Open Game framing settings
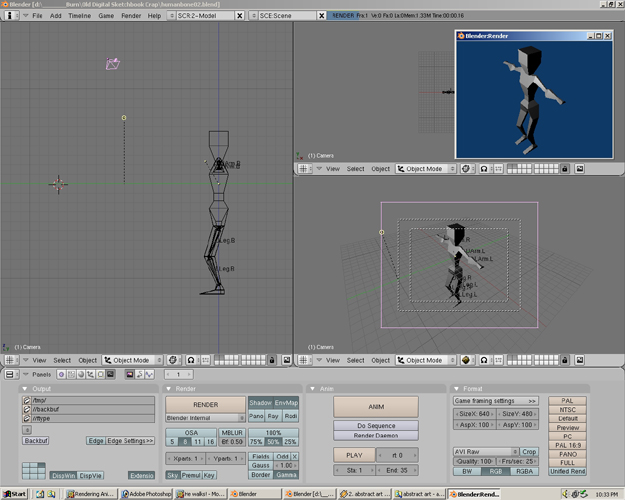Screen dimensions: 625x500 coord(495,401)
